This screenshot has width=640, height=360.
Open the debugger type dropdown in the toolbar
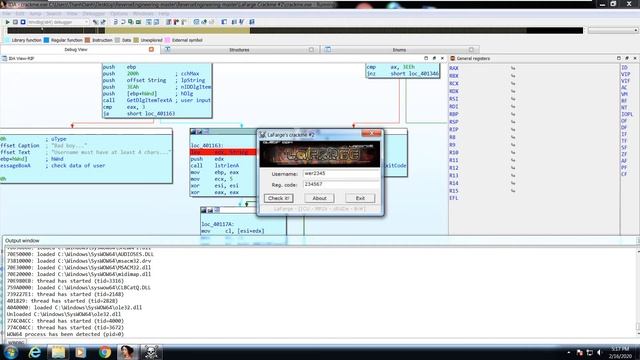(x=58, y=22)
